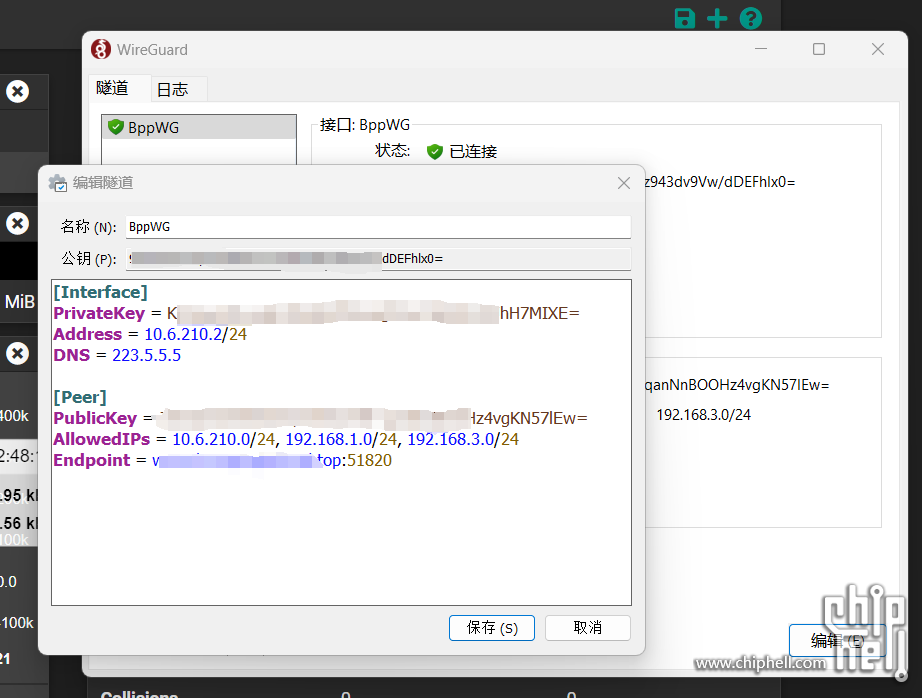Screen dimensions: 922x698
Task: Click the green save disk icon
Action: 684,18
